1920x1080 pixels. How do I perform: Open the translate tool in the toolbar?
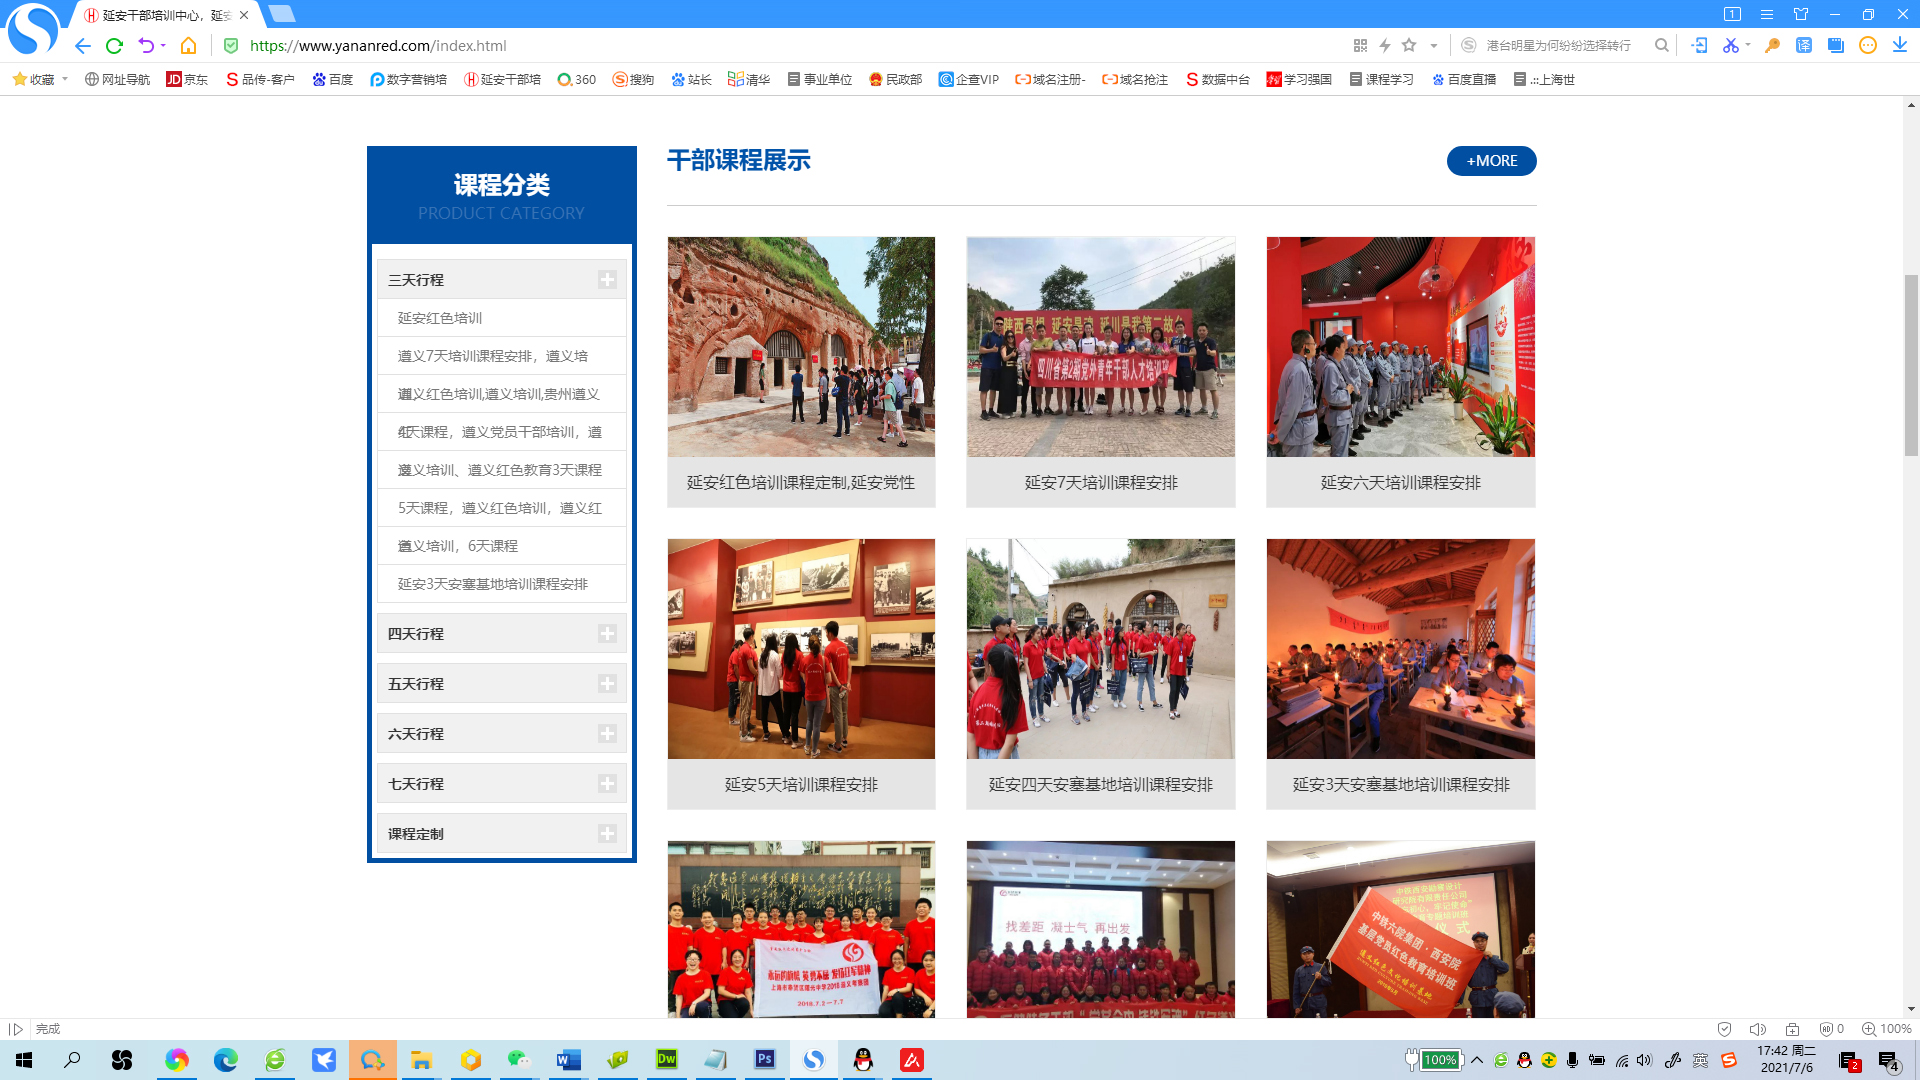(x=1802, y=46)
